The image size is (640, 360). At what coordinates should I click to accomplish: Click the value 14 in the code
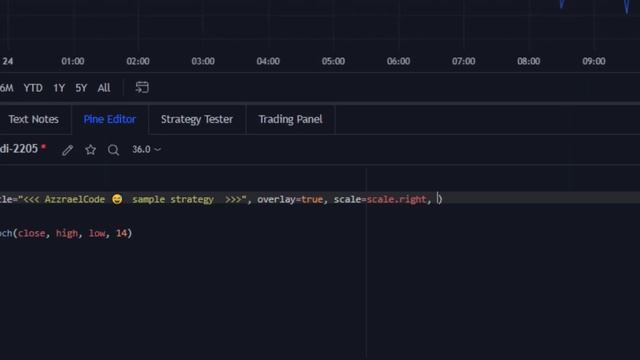(121, 233)
